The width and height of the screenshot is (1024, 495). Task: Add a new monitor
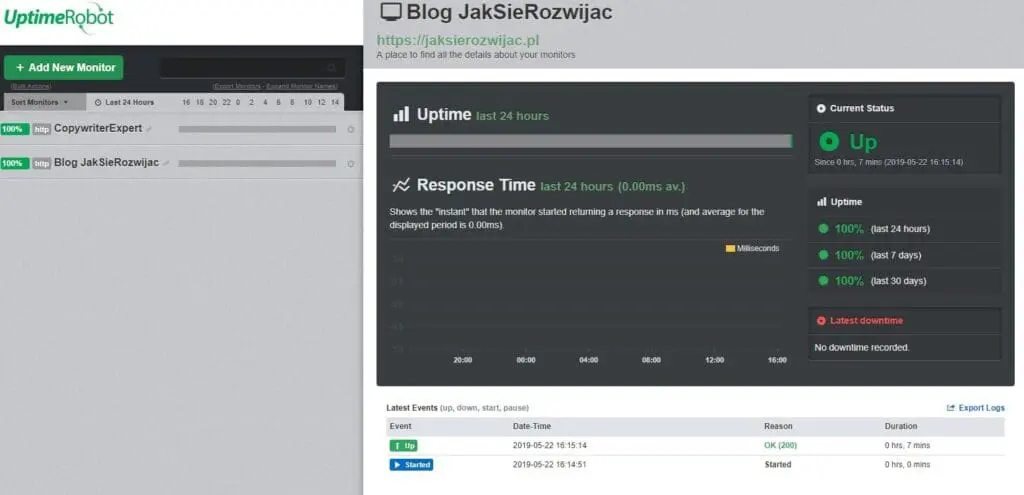(x=63, y=67)
